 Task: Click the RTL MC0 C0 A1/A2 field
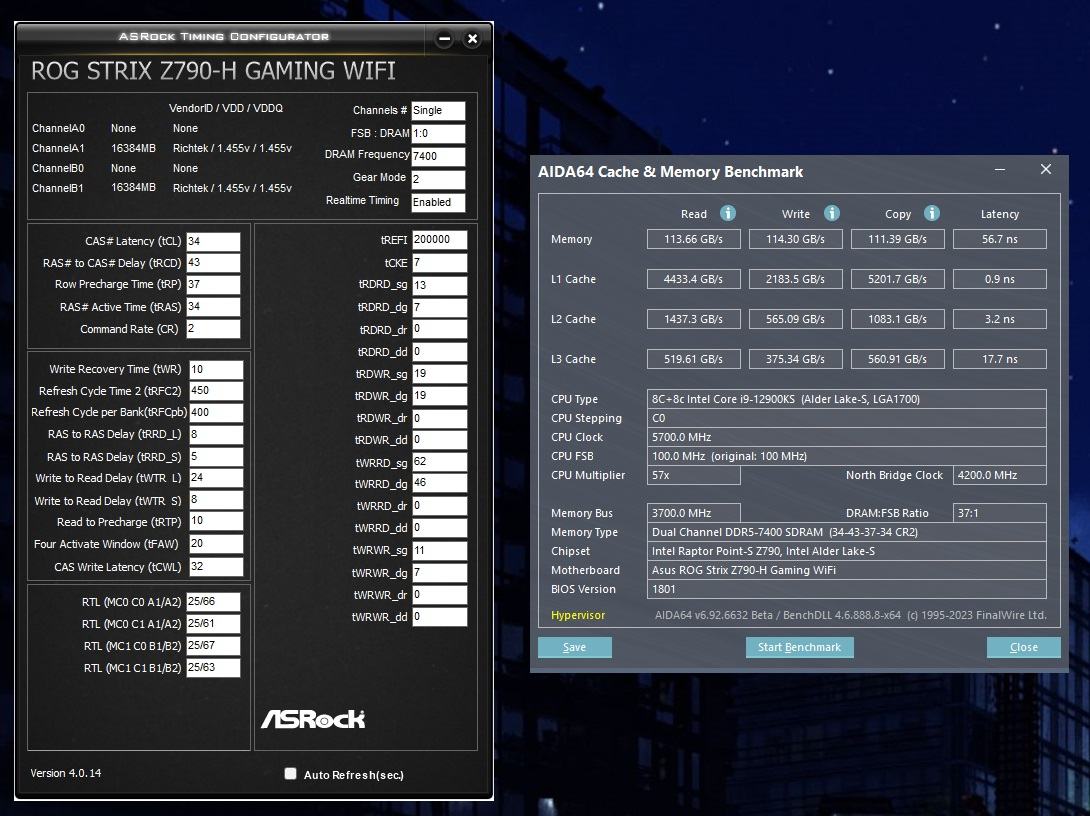point(213,602)
